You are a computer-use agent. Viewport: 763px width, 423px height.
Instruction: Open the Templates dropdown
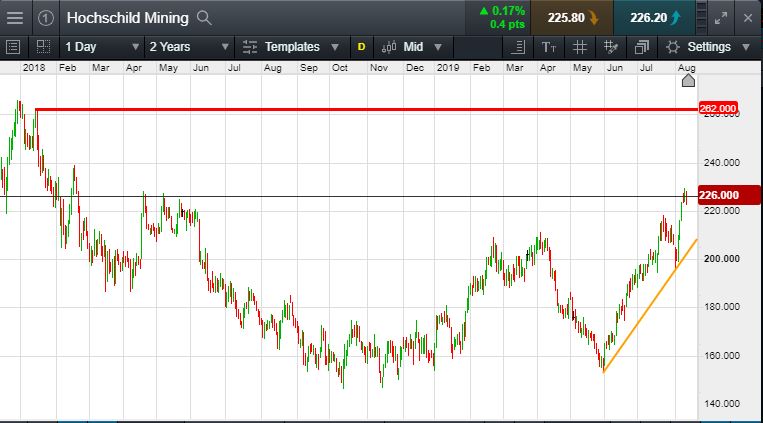coord(301,47)
